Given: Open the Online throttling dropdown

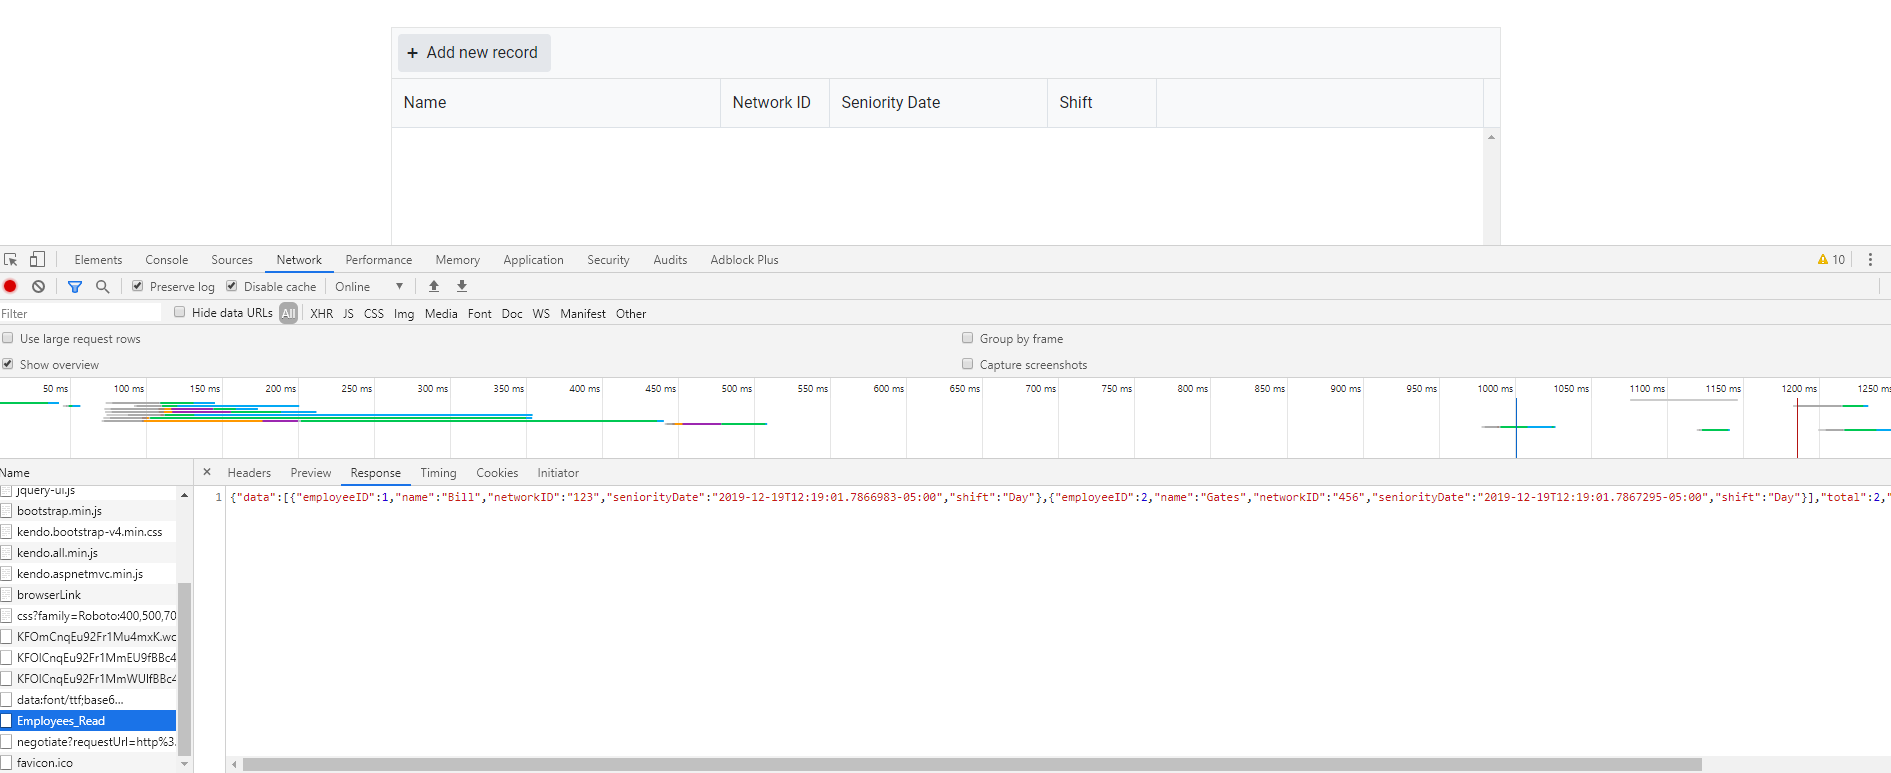Looking at the screenshot, I should (369, 287).
